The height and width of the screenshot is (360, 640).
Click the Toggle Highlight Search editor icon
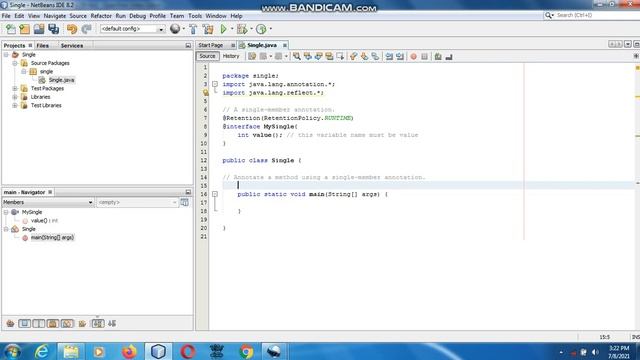pyautogui.click(x=329, y=57)
